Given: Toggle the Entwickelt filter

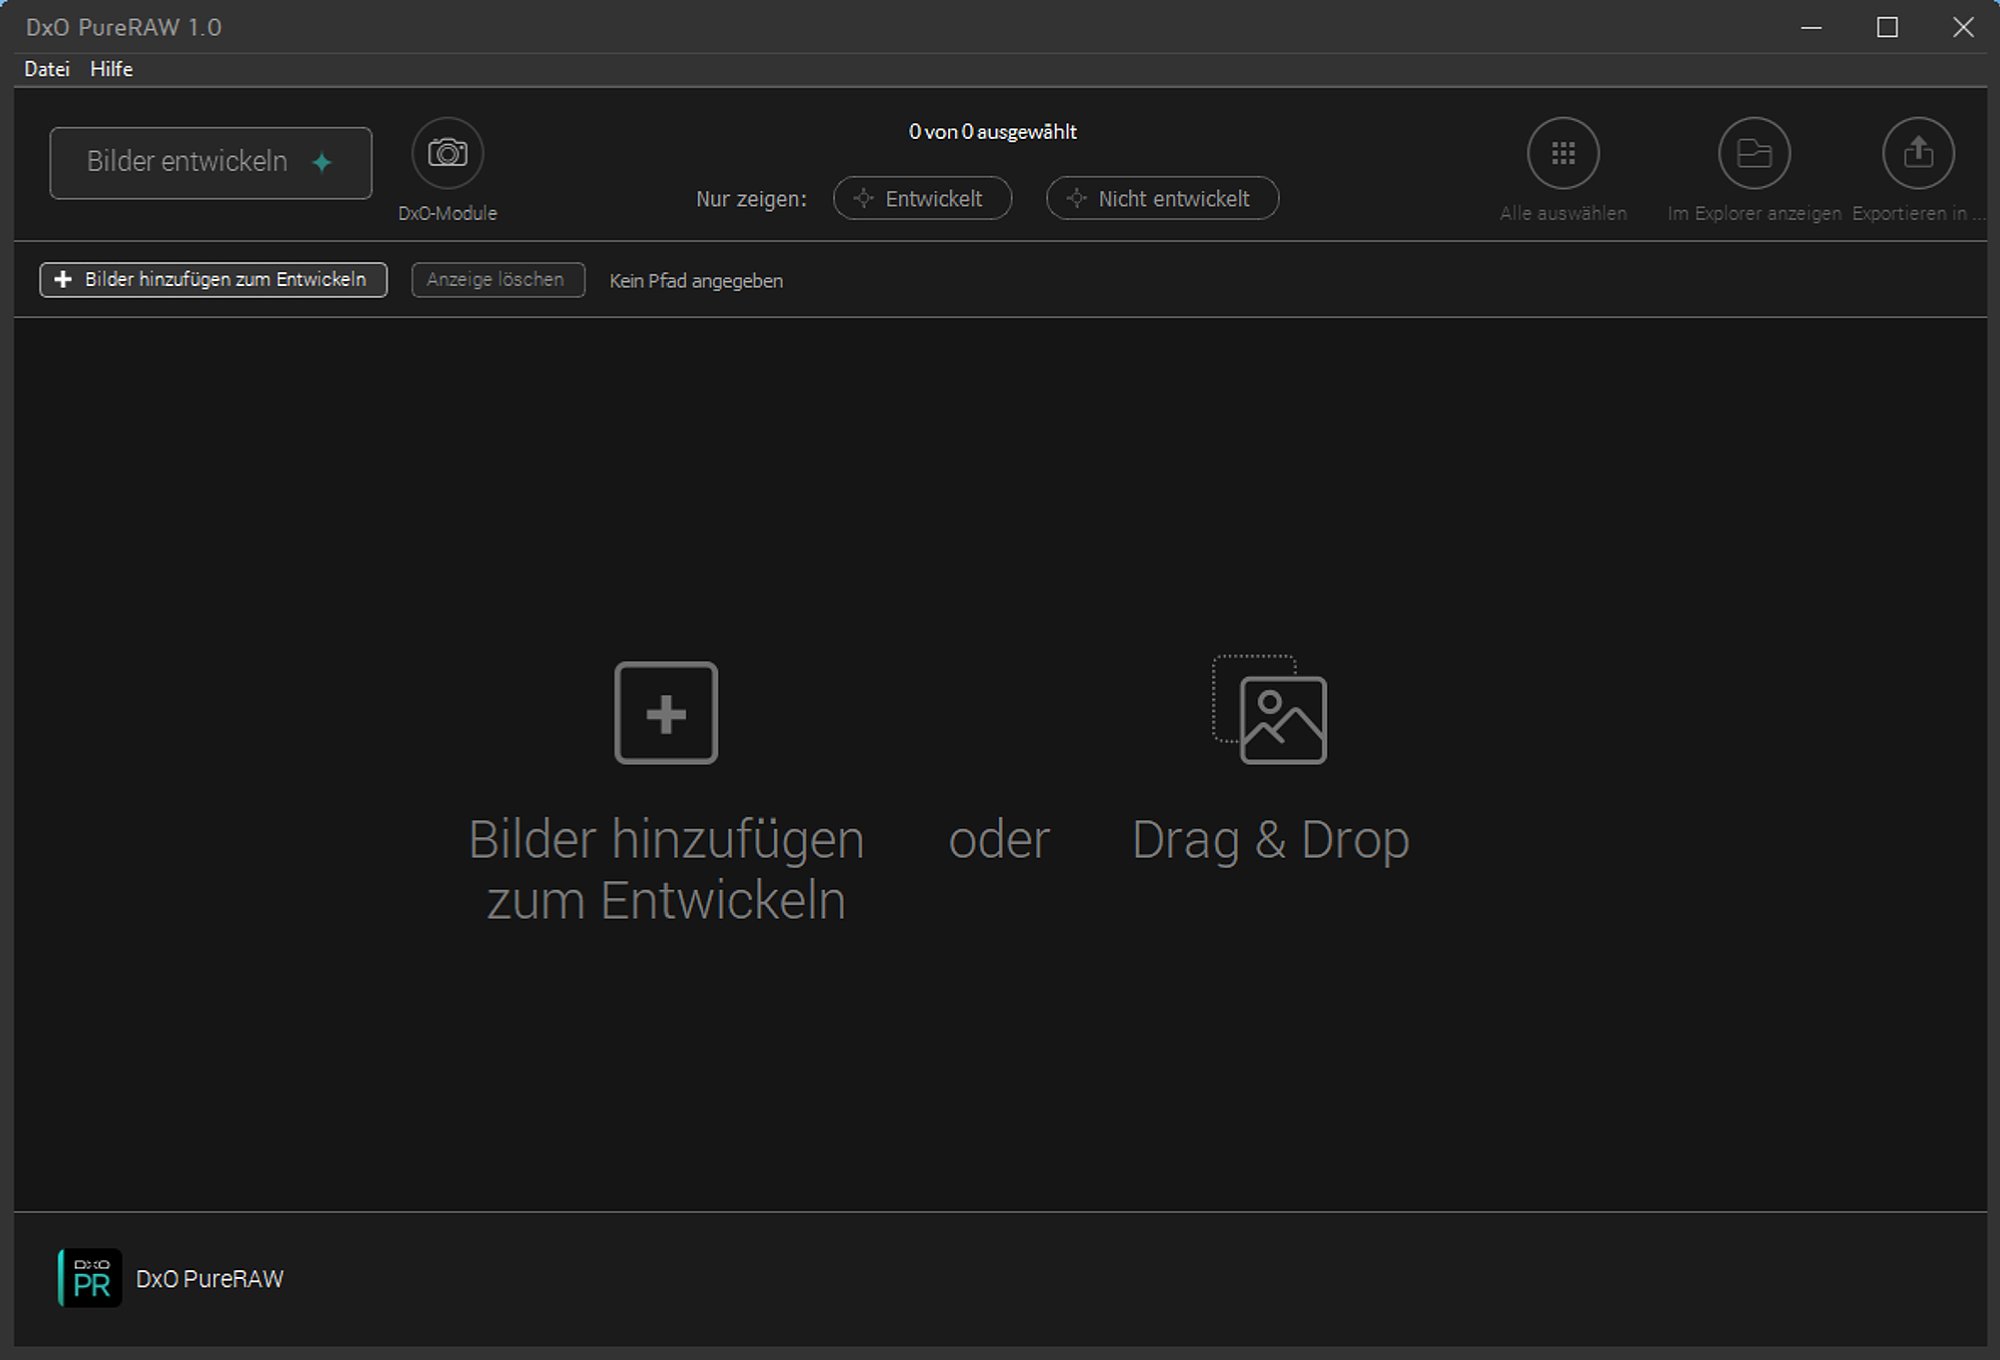Looking at the screenshot, I should 922,198.
